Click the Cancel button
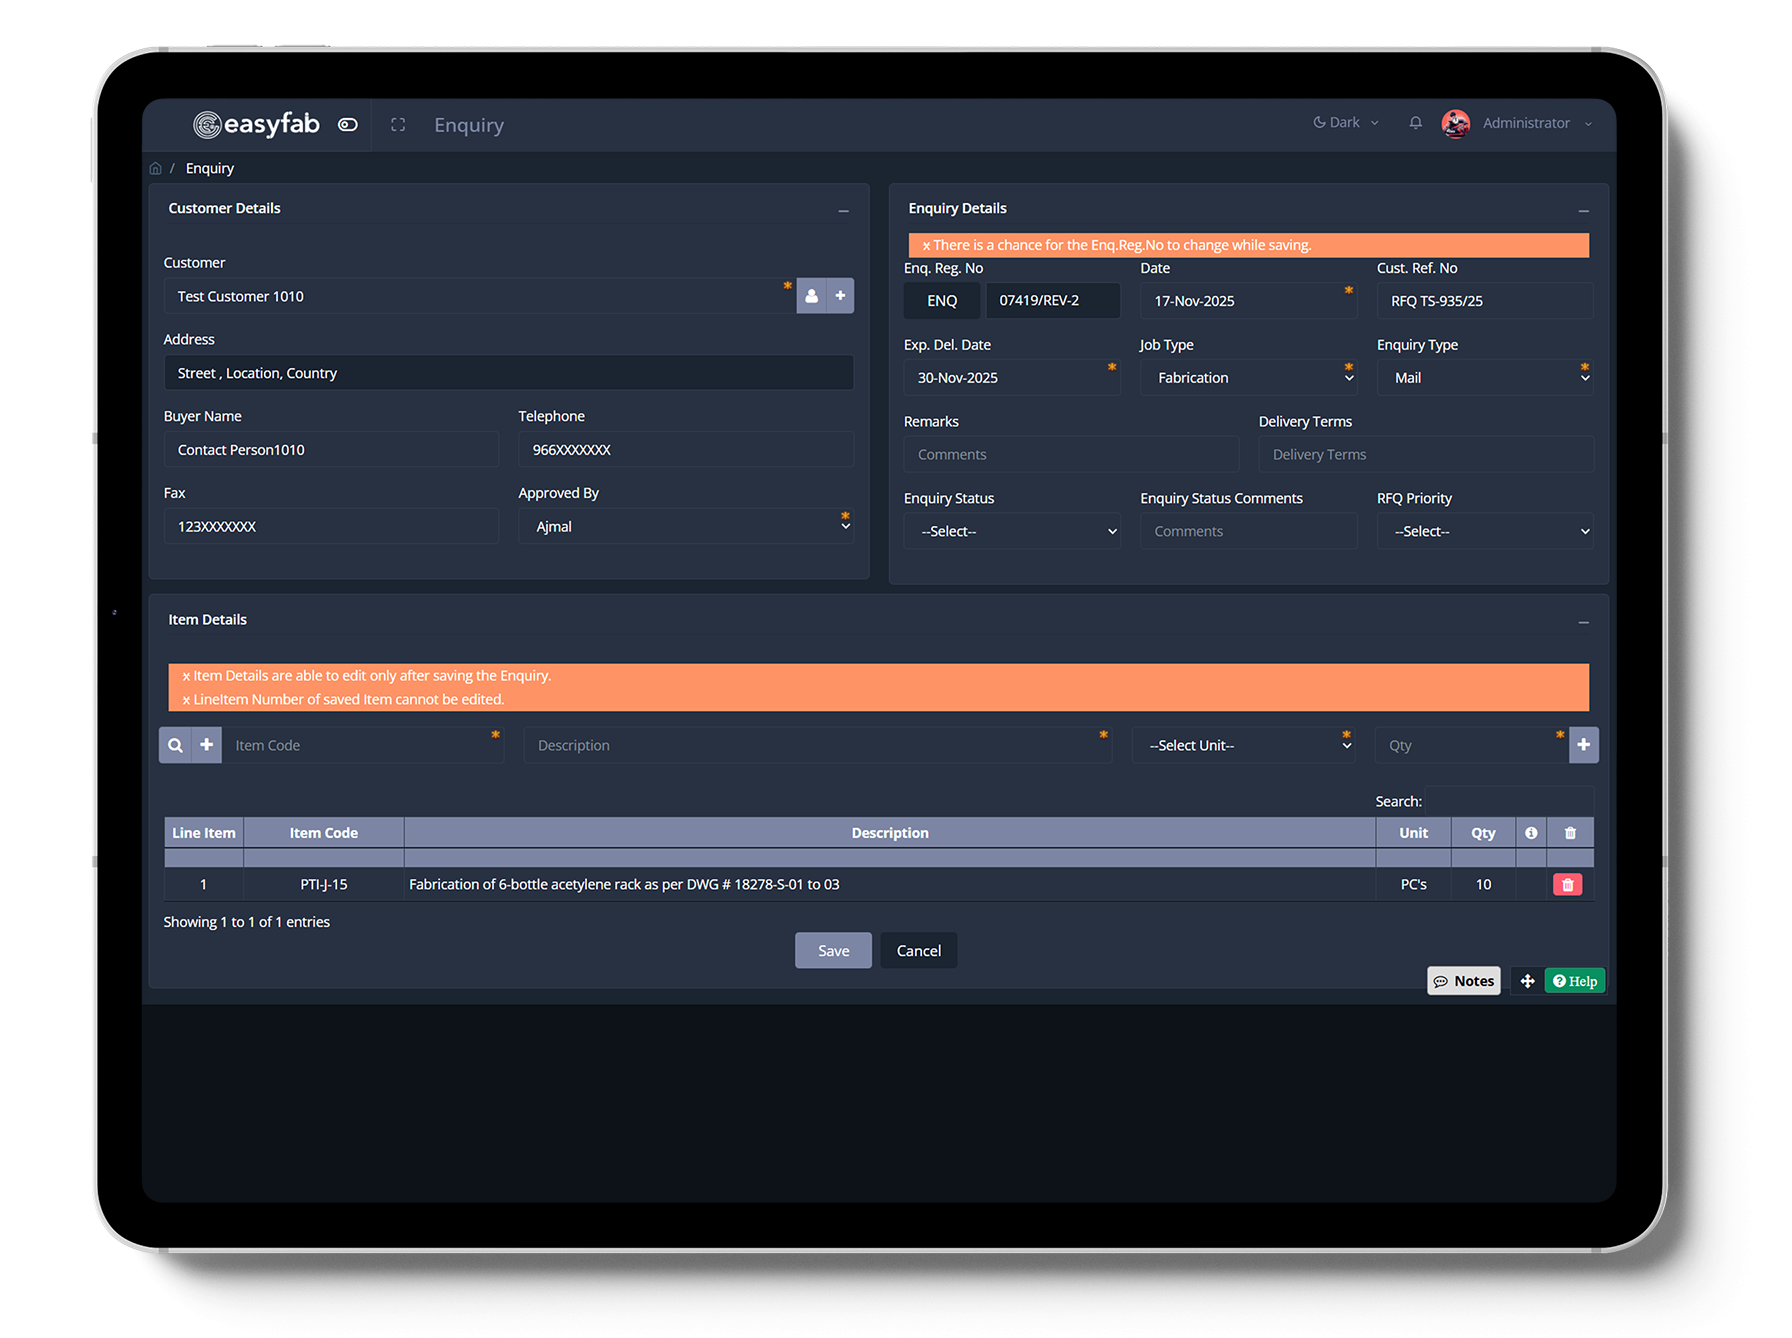The height and width of the screenshot is (1338, 1792). (x=919, y=951)
